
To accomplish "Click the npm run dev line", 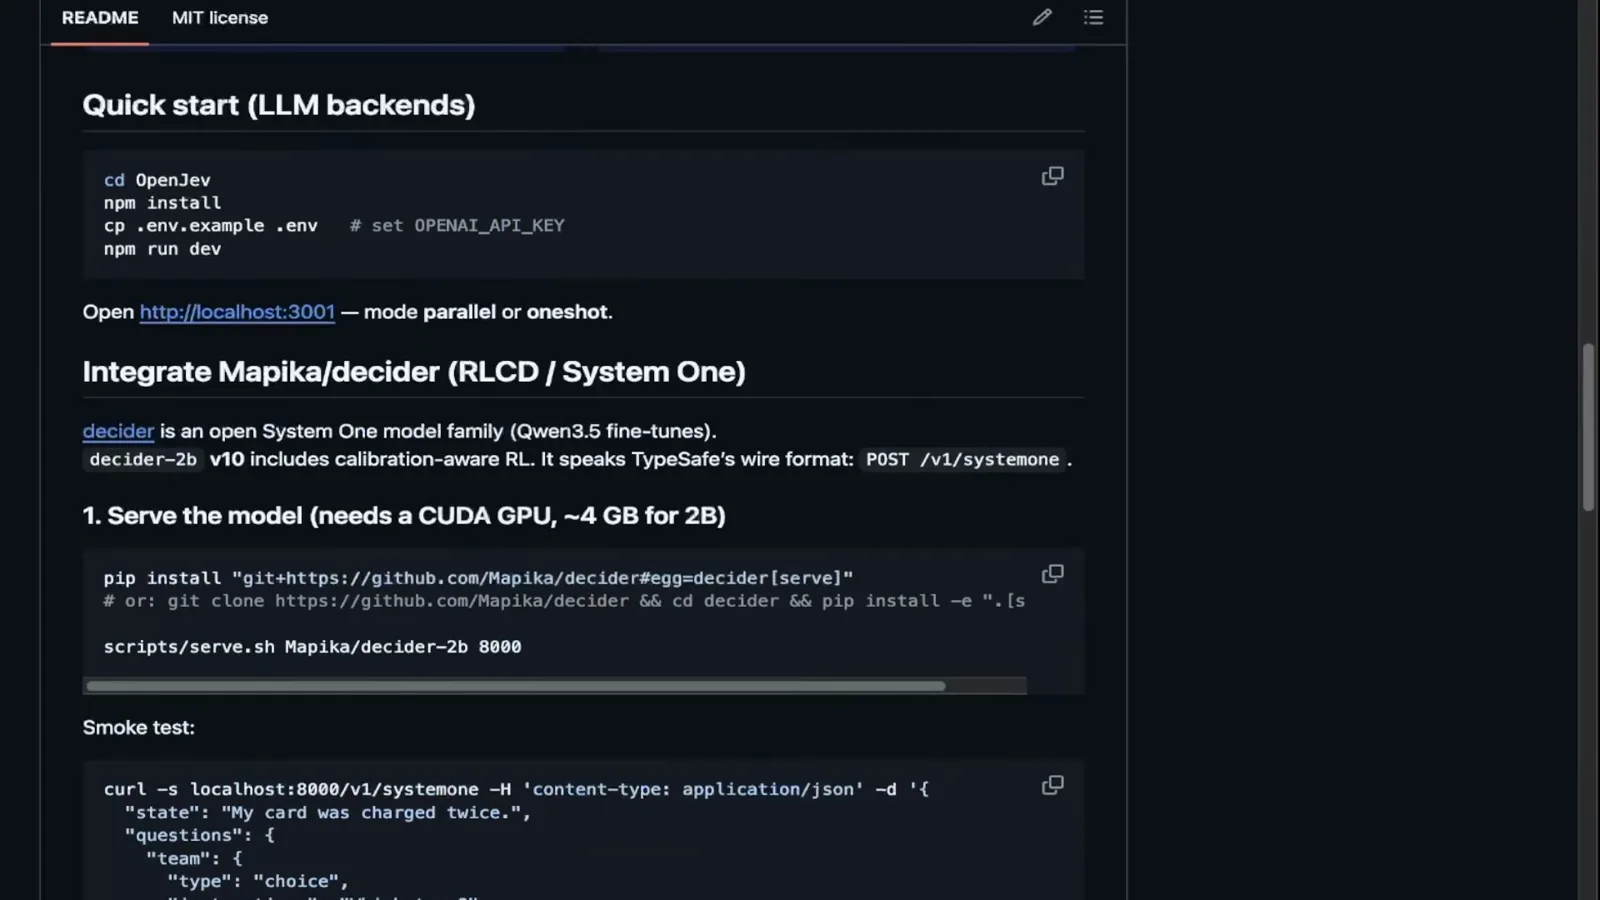I will point(162,249).
